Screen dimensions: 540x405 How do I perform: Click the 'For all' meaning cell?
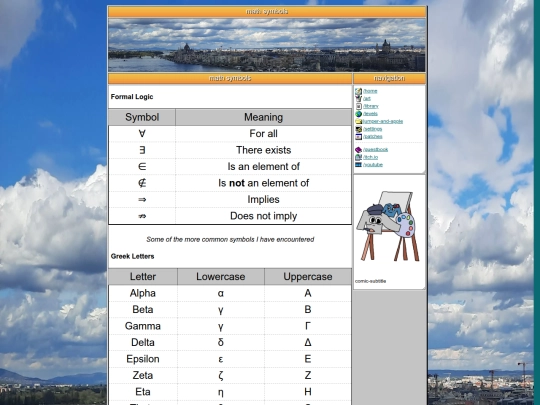pyautogui.click(x=263, y=134)
